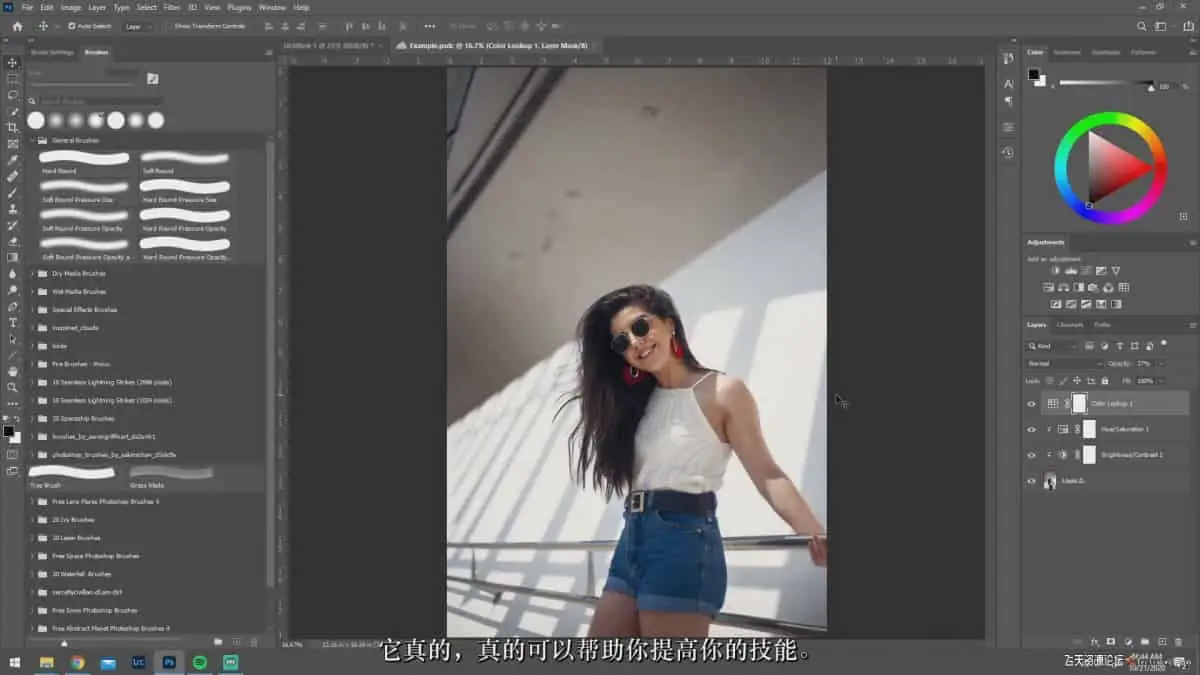1200x675 pixels.
Task: Click the create new brush icon
Action: pos(236,641)
